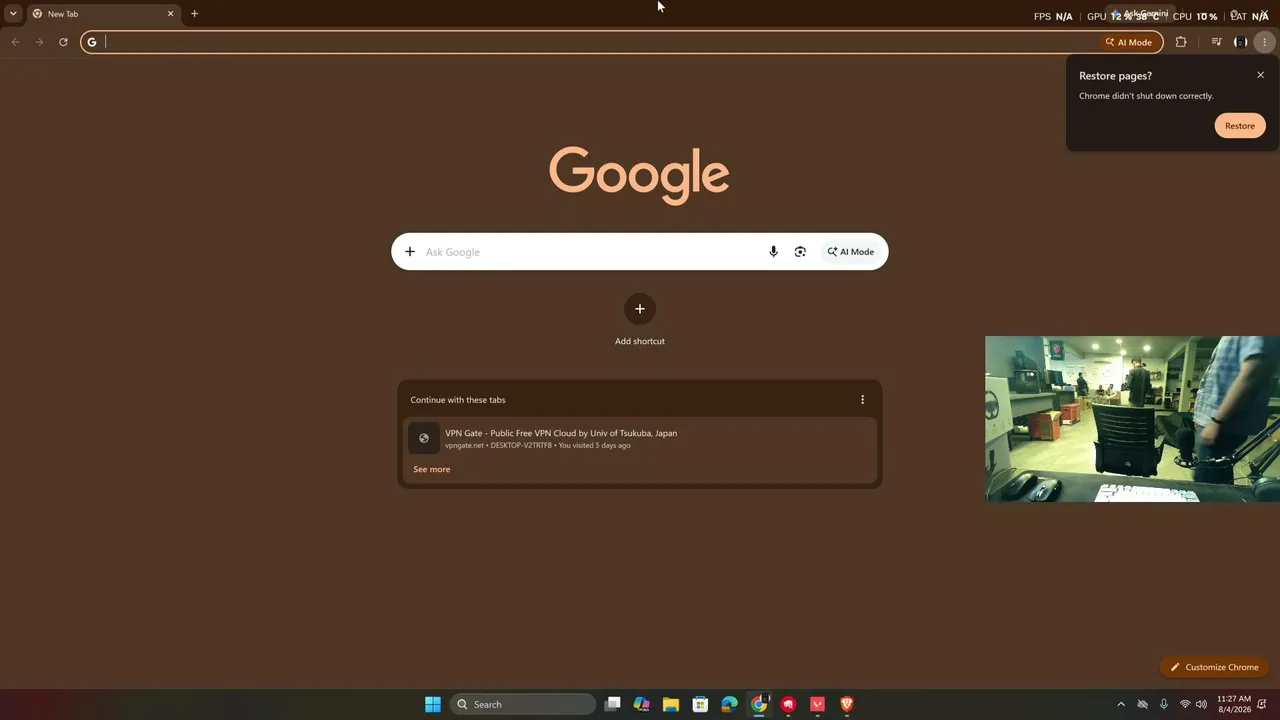1280x720 pixels.
Task: Open the red fist app taskbar icon
Action: coord(789,704)
